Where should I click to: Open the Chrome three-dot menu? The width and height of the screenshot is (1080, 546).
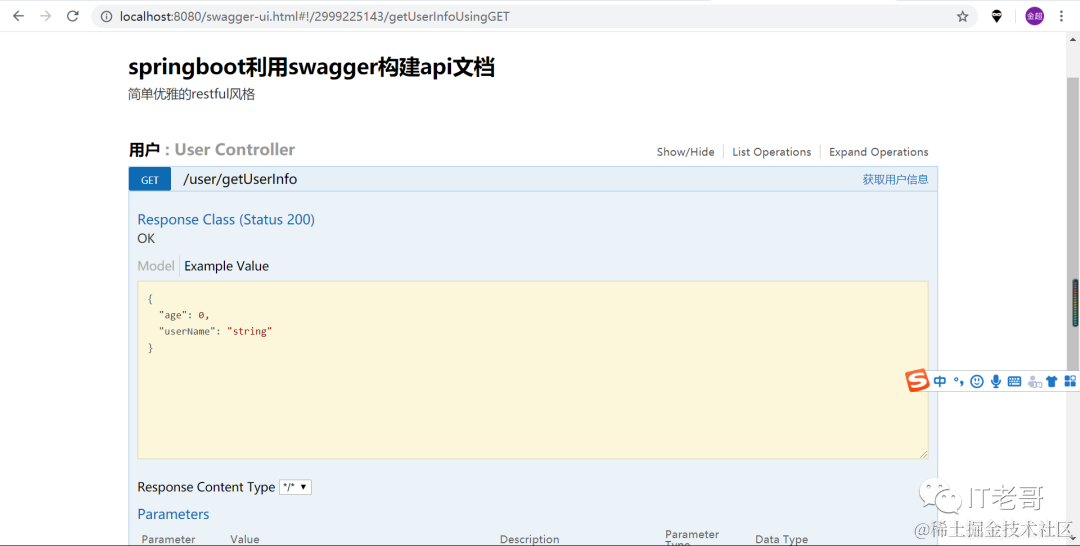(x=1061, y=16)
